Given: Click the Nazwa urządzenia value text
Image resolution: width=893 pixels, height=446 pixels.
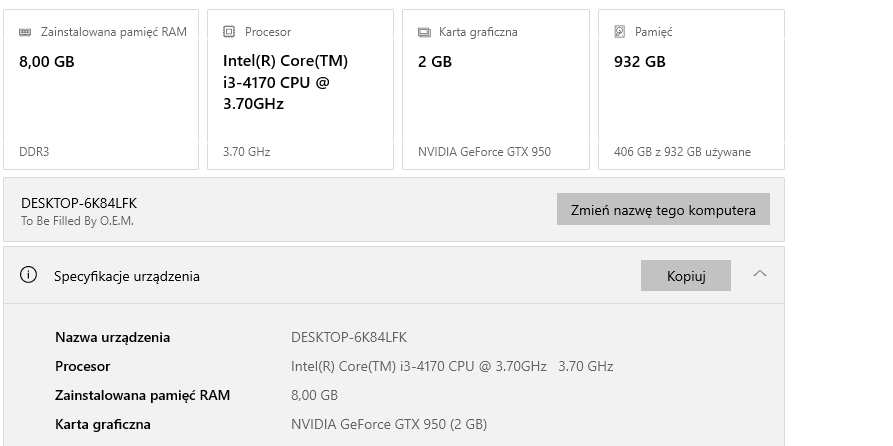Looking at the screenshot, I should (x=349, y=337).
